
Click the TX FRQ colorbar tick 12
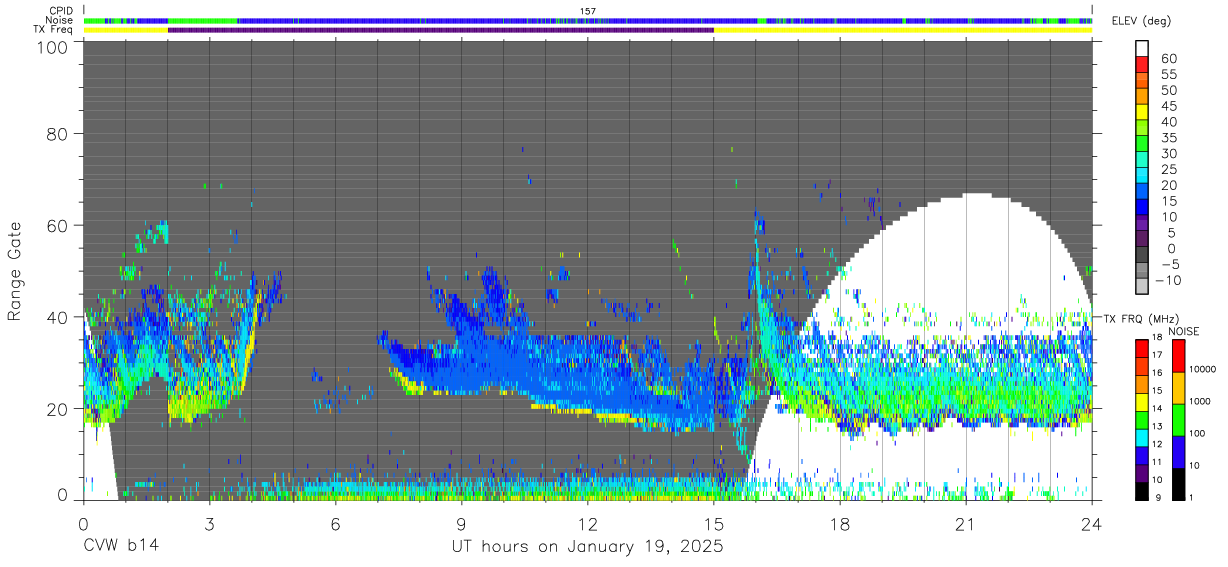(1157, 444)
